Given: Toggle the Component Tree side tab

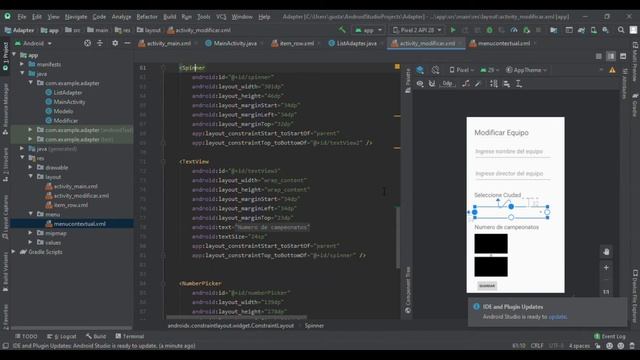Looking at the screenshot, I should point(408,290).
